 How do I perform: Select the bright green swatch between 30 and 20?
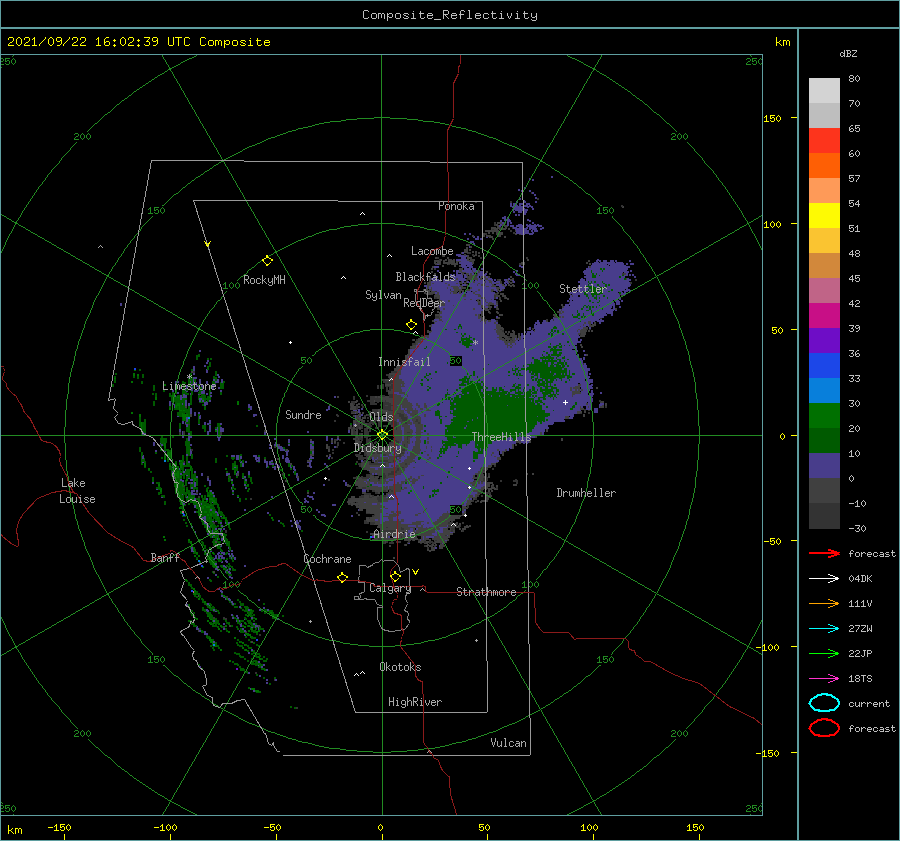(824, 416)
